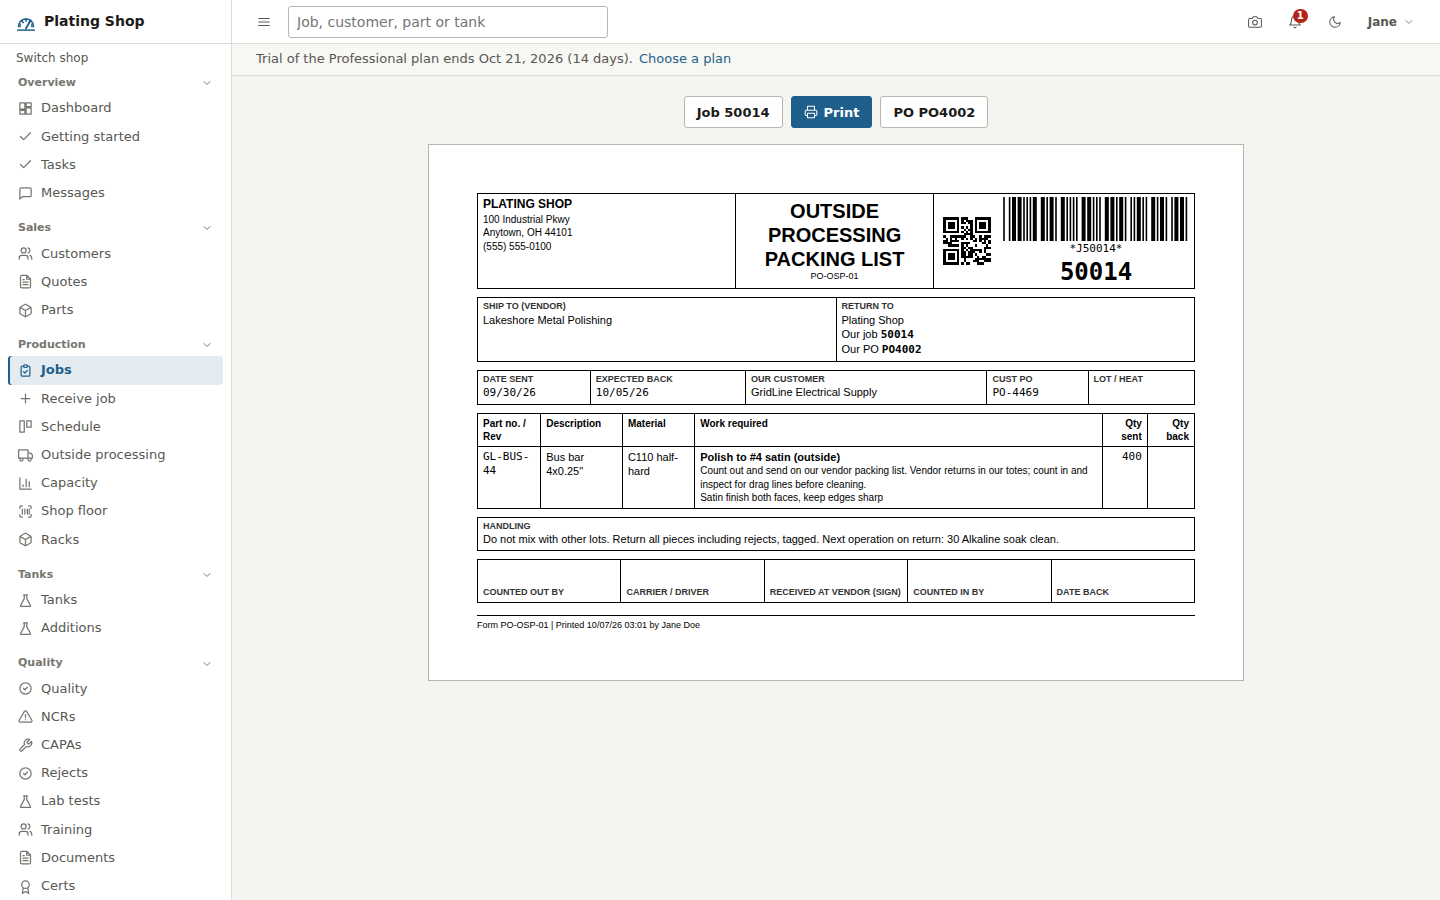Screen dimensions: 1440x900
Task: Click the Customers people icon
Action: point(26,254)
